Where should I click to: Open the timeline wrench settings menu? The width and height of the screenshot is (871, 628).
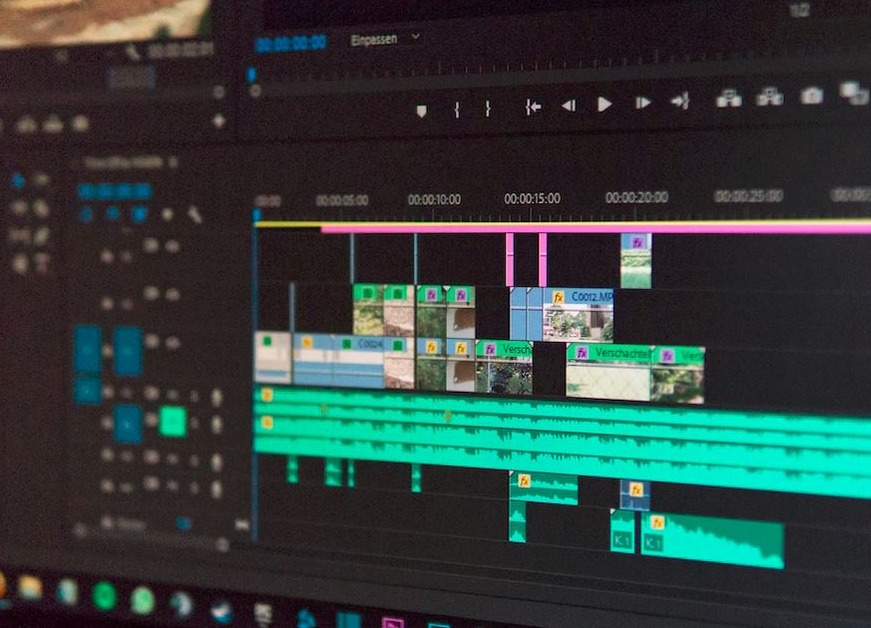[194, 214]
